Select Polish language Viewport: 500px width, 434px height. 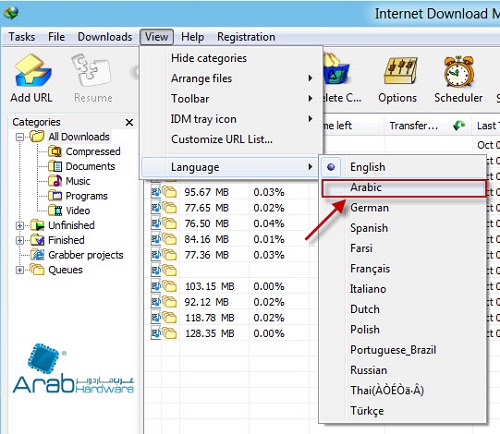403,330
